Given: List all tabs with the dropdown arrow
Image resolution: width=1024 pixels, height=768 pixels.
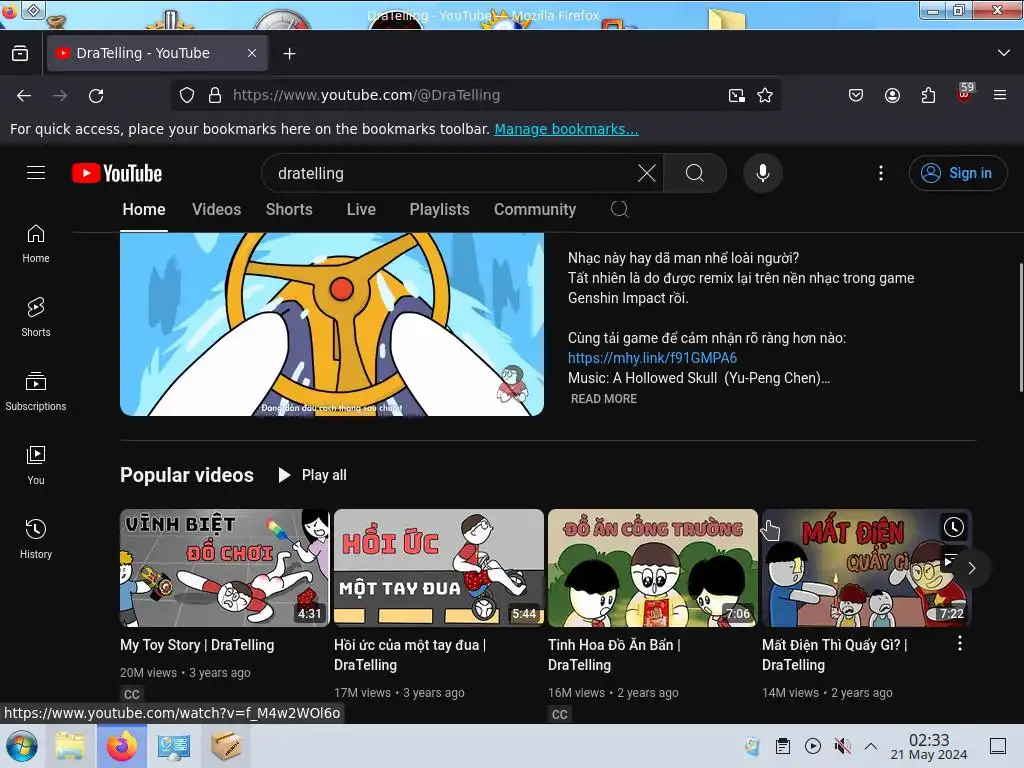Looking at the screenshot, I should click(x=1004, y=53).
